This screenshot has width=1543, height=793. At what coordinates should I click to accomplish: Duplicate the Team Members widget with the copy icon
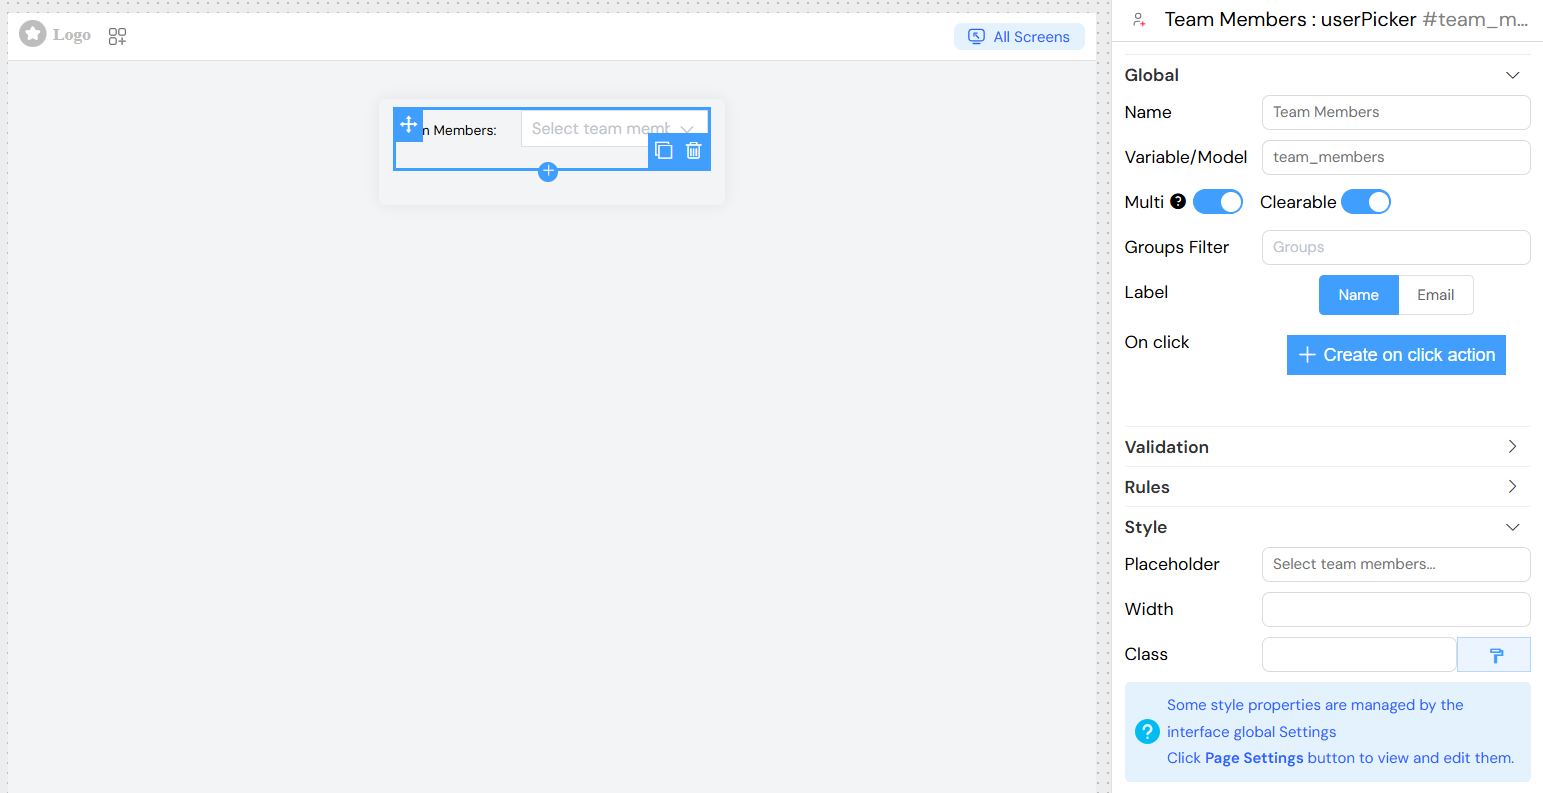coord(663,150)
